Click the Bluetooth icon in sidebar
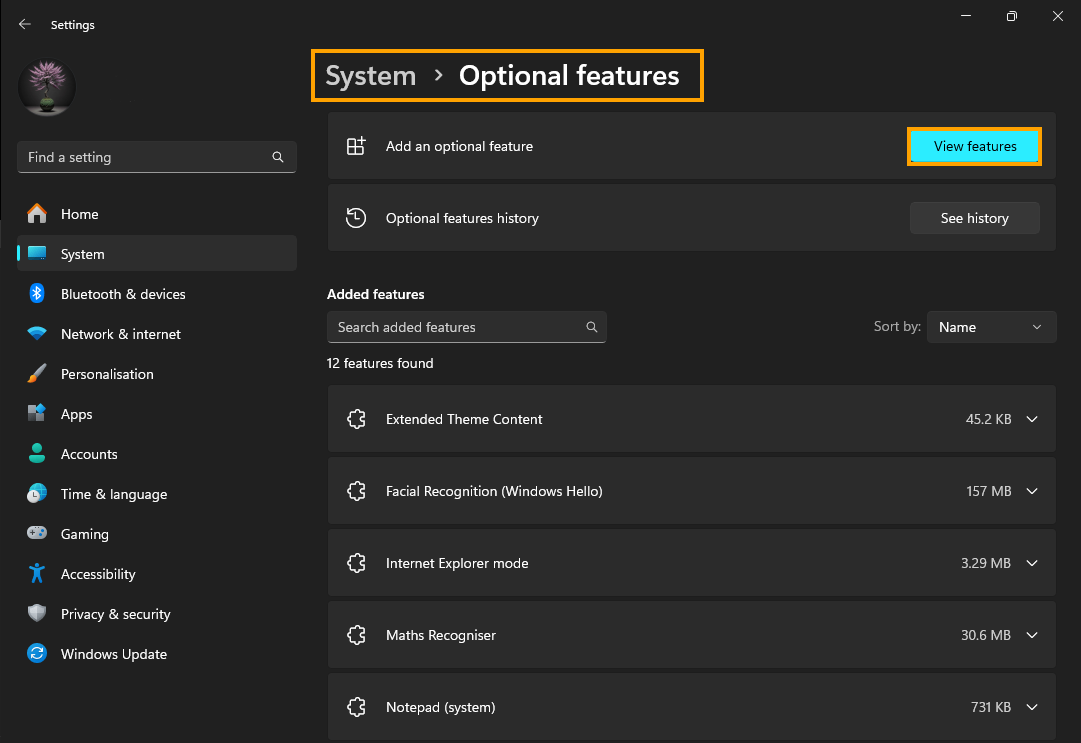This screenshot has width=1081, height=743. [37, 294]
